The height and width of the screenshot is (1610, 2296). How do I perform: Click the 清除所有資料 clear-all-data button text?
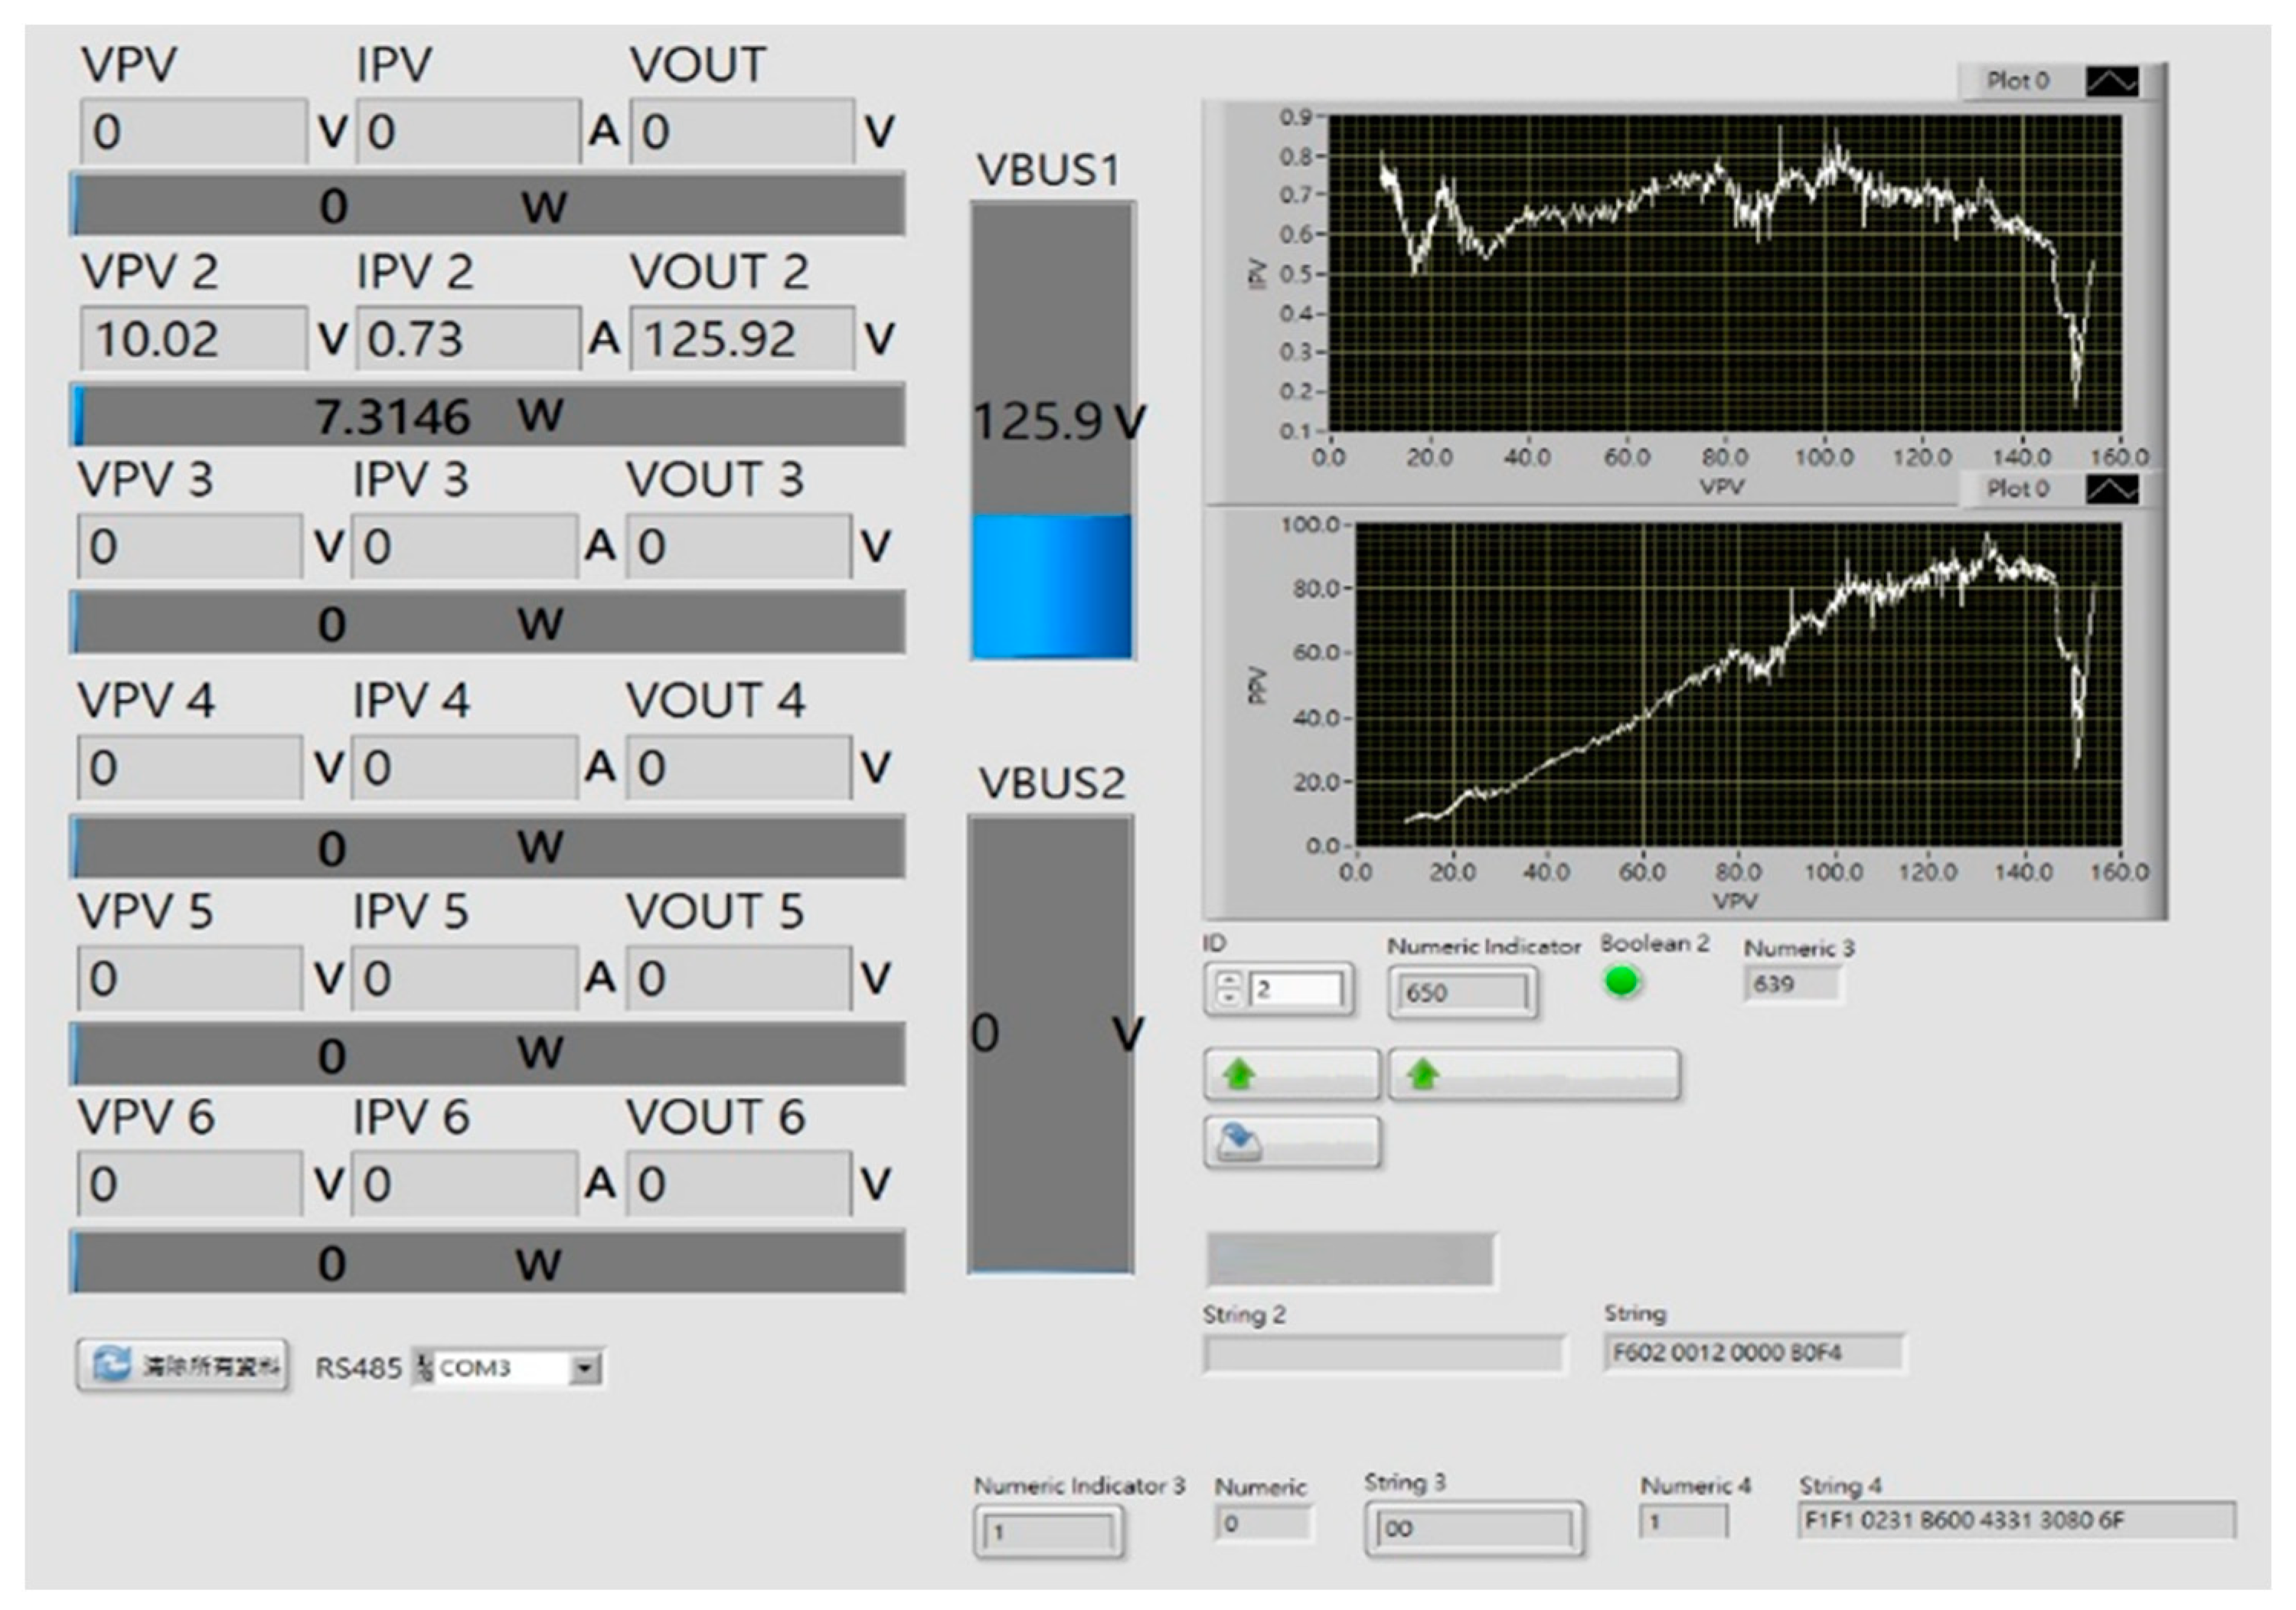tap(210, 1366)
